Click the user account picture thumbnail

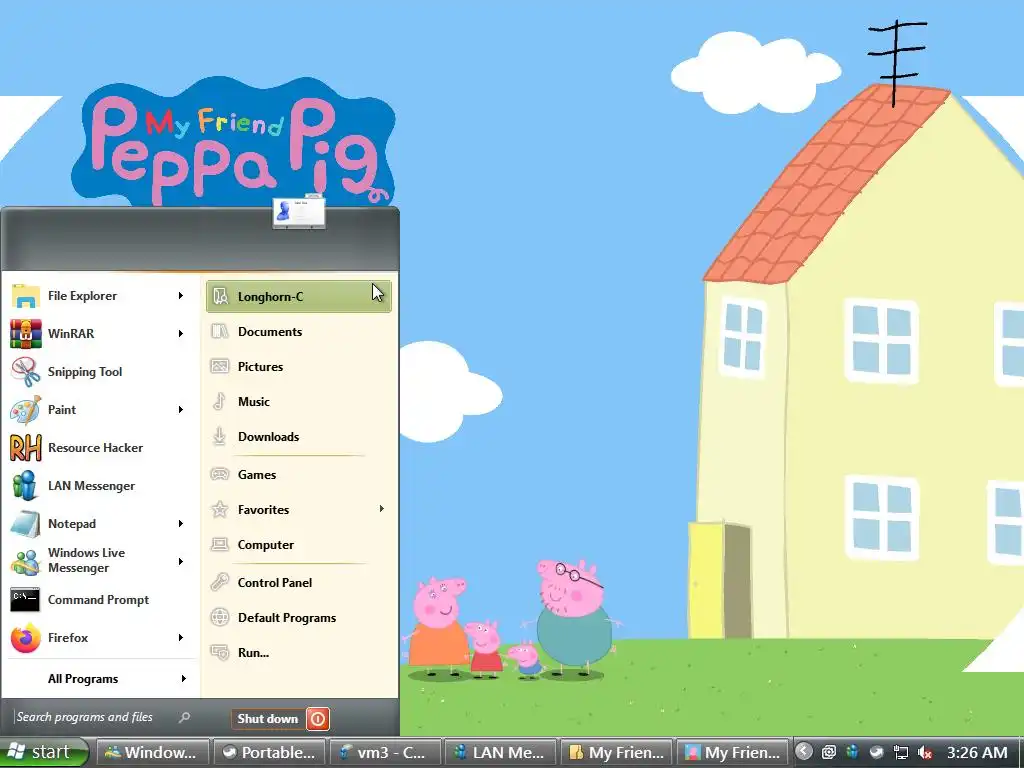point(299,212)
